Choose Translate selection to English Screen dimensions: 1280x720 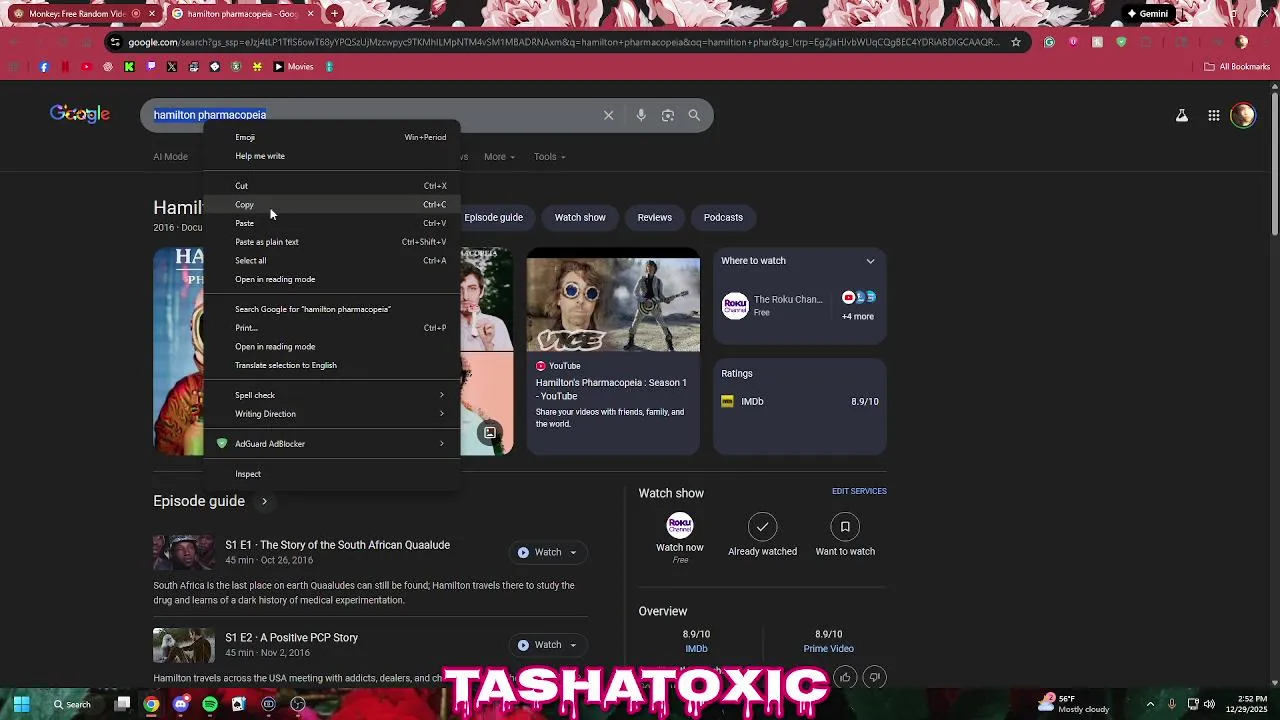pos(332,365)
